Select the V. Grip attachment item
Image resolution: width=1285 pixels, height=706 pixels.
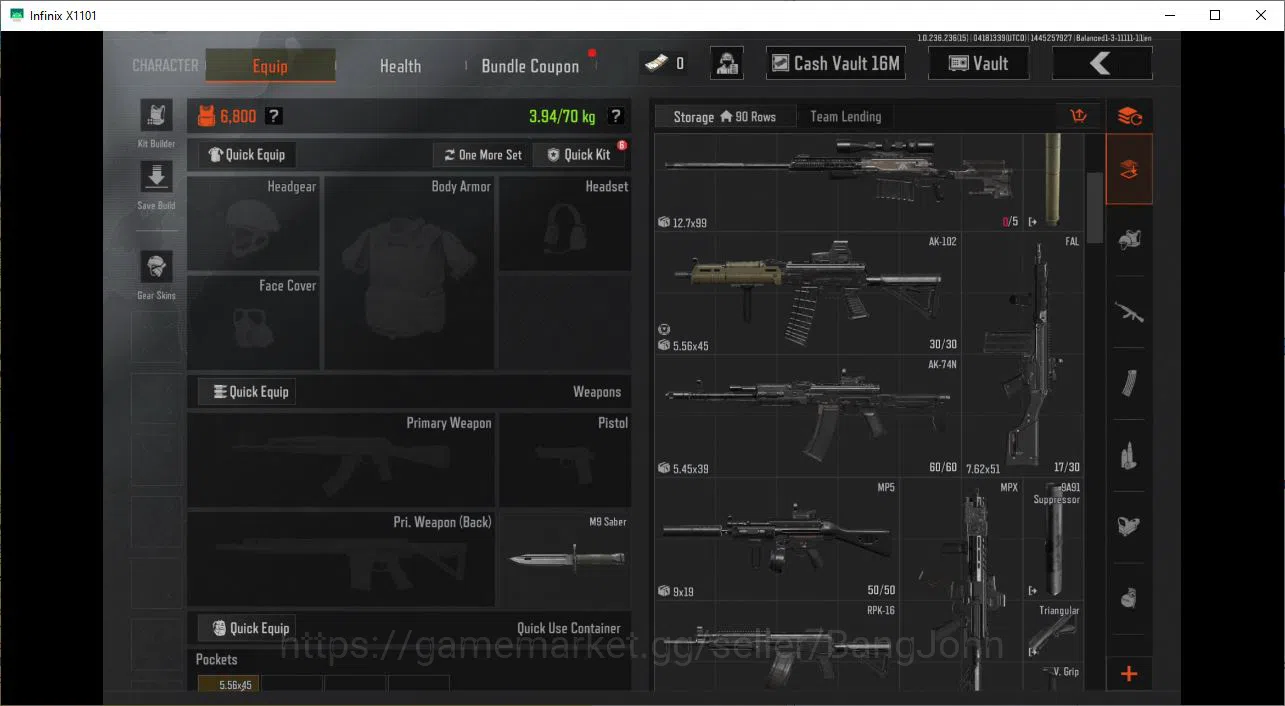click(1054, 676)
